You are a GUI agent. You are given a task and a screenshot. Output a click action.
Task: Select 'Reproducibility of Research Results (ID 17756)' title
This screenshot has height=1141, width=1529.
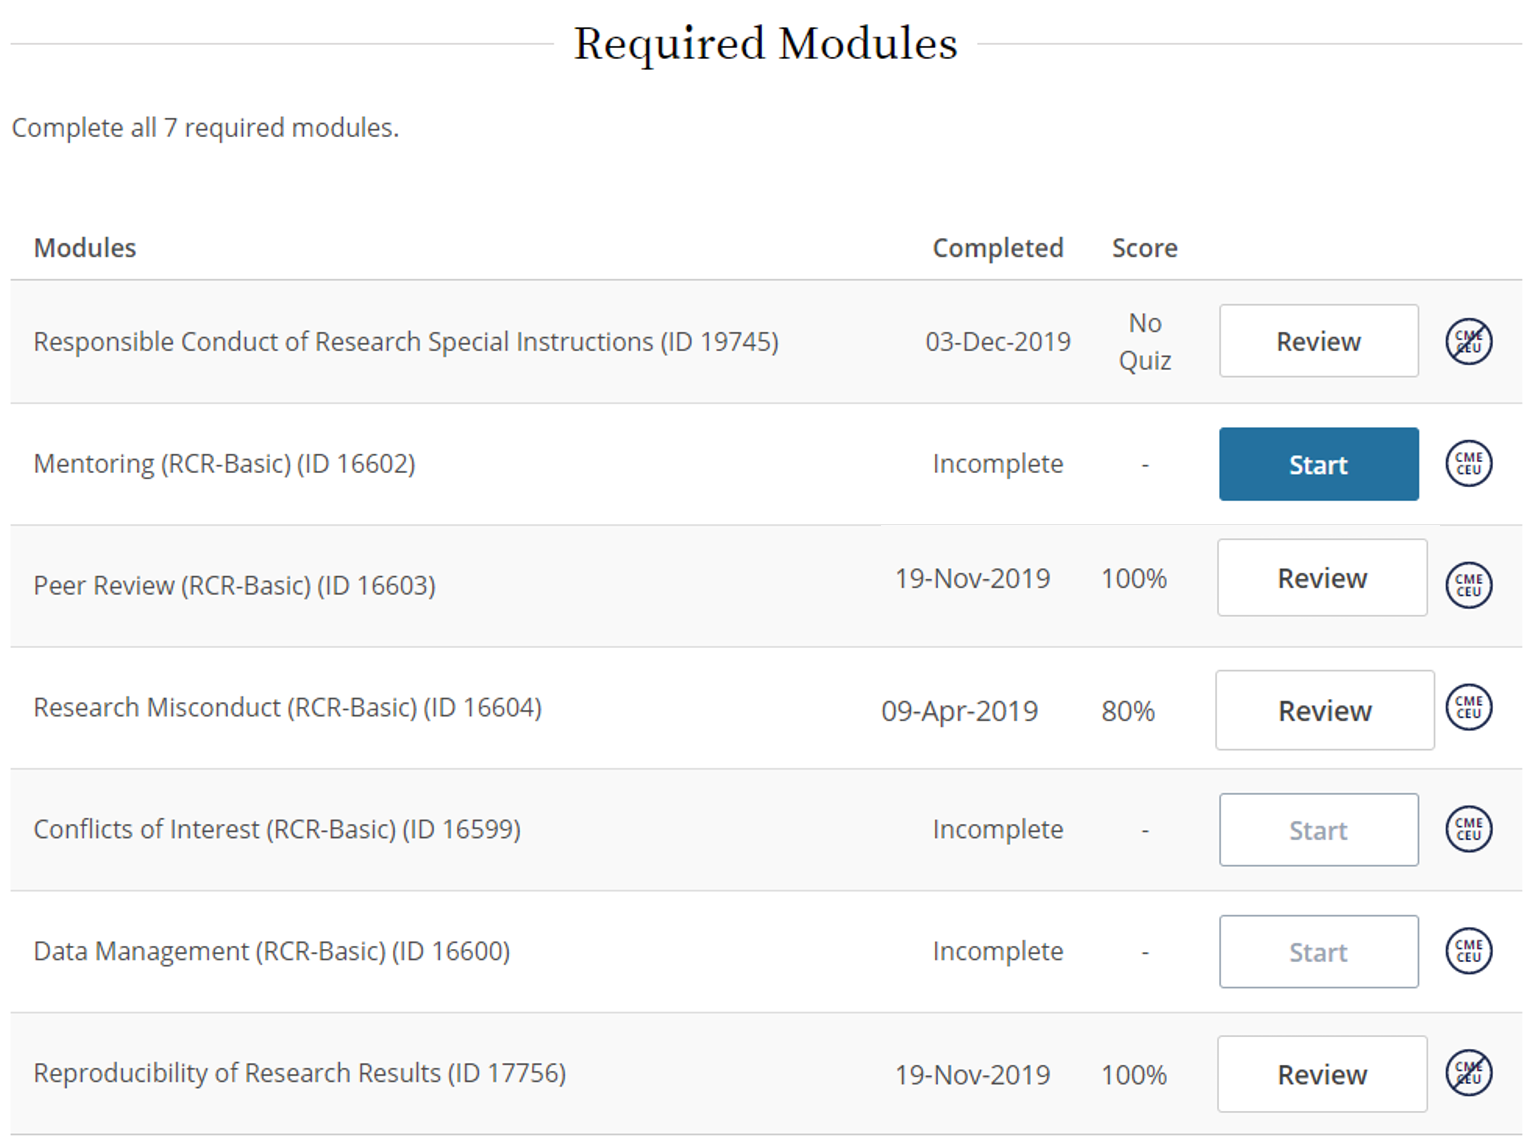(x=299, y=1074)
